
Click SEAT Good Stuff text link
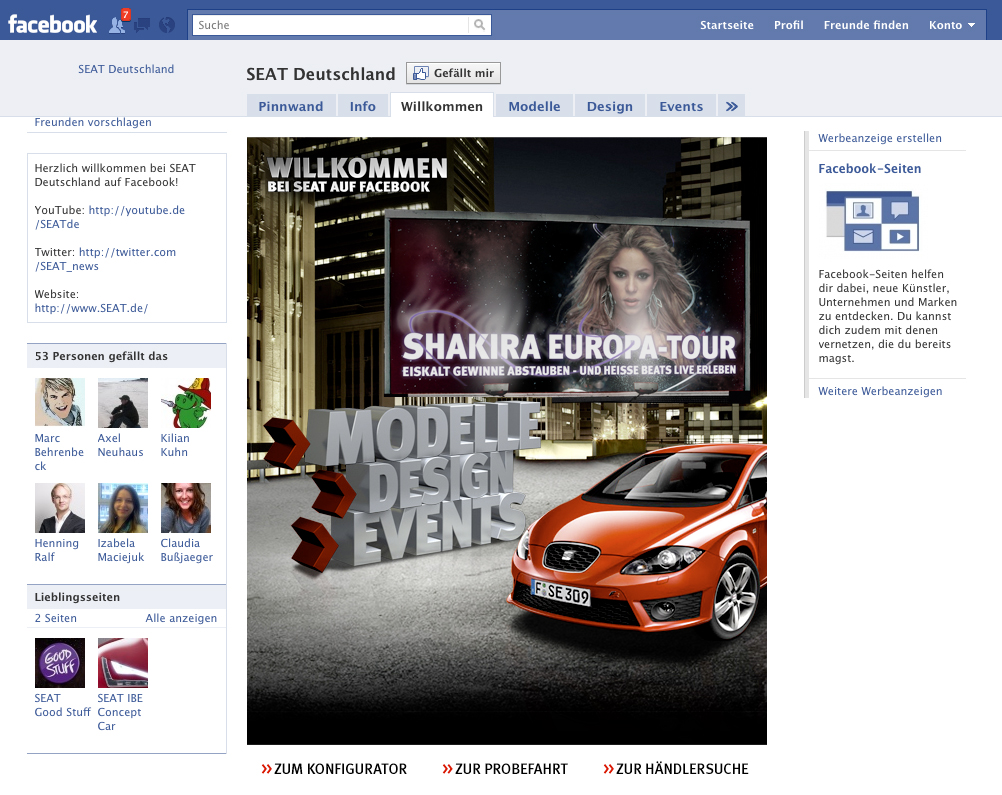coord(62,705)
